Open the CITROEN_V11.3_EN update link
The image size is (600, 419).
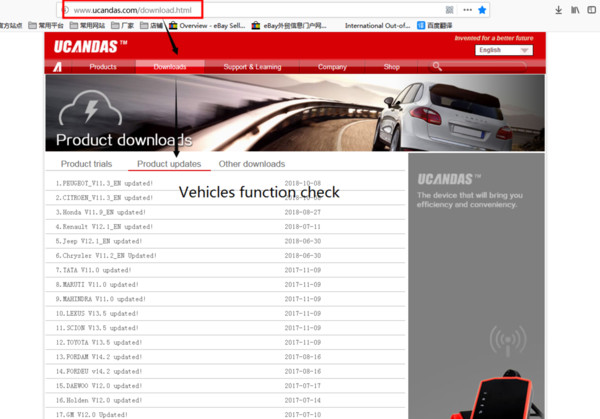point(104,198)
